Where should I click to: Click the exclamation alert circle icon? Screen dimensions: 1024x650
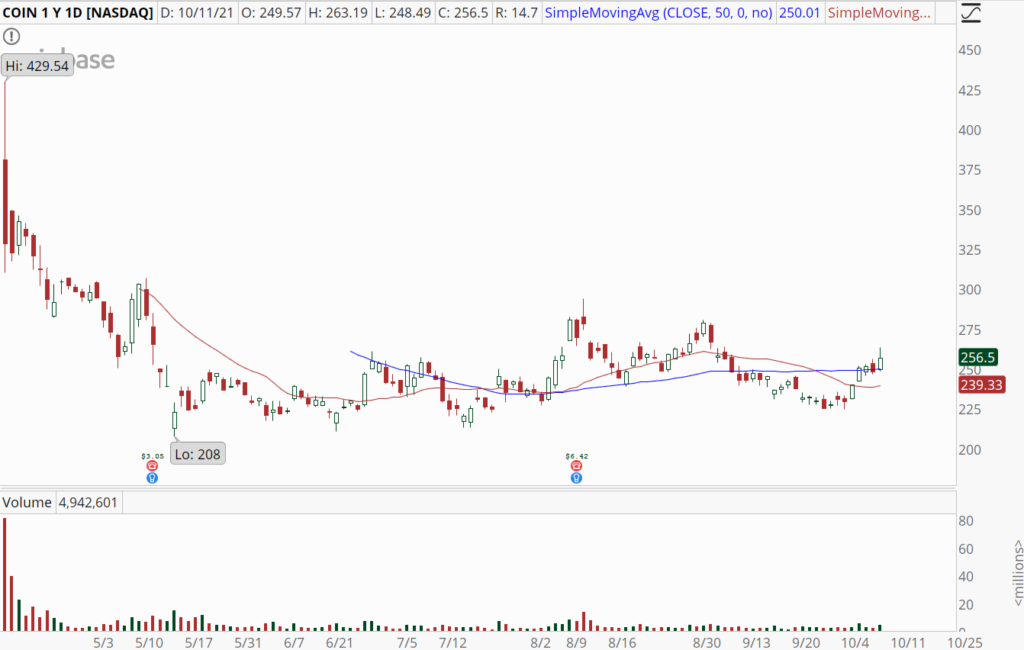click(12, 37)
